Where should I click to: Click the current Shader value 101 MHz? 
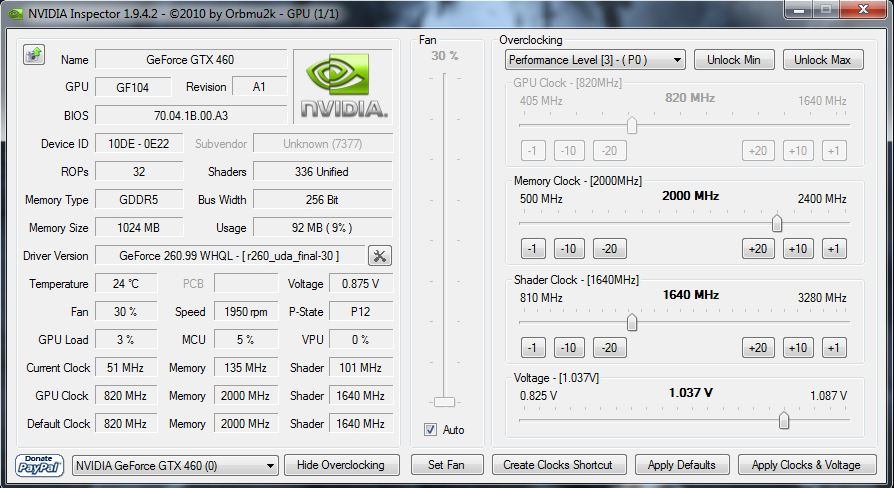point(361,368)
